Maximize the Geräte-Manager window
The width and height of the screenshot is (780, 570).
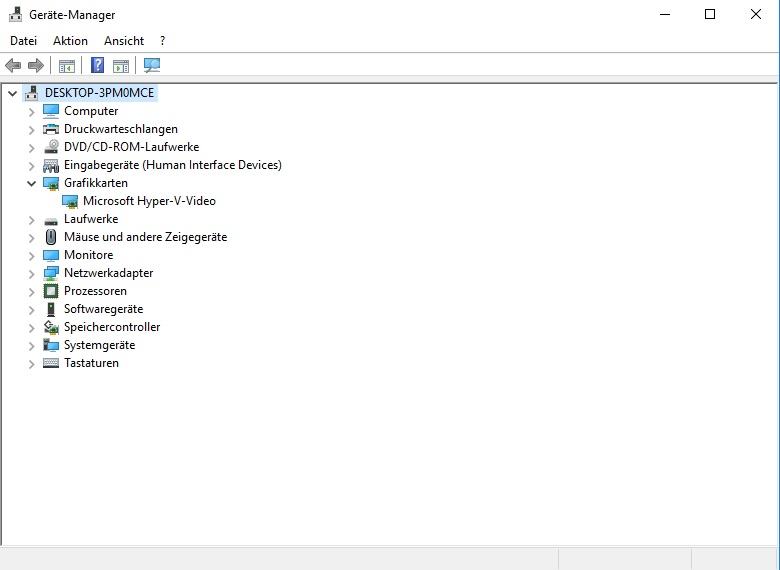click(x=710, y=14)
